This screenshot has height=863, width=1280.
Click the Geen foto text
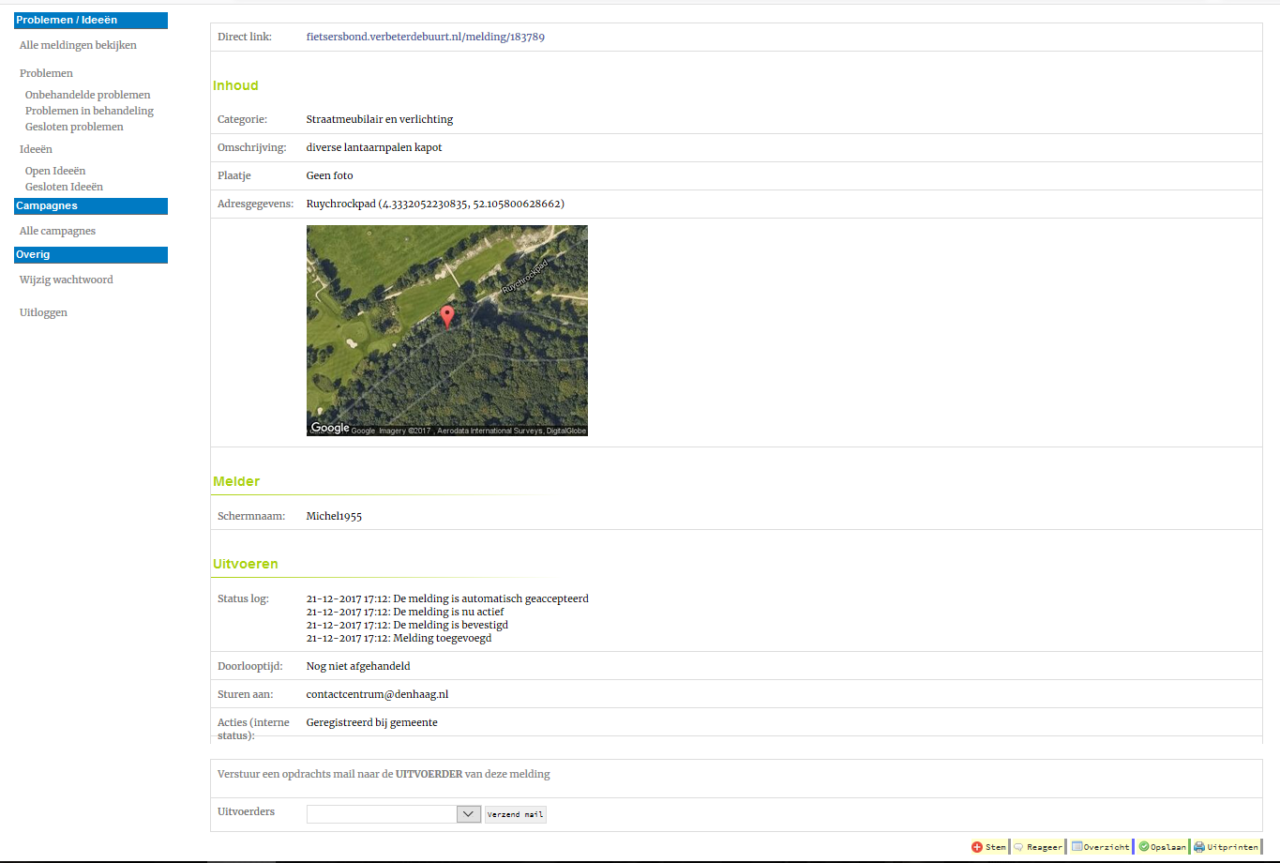(329, 176)
